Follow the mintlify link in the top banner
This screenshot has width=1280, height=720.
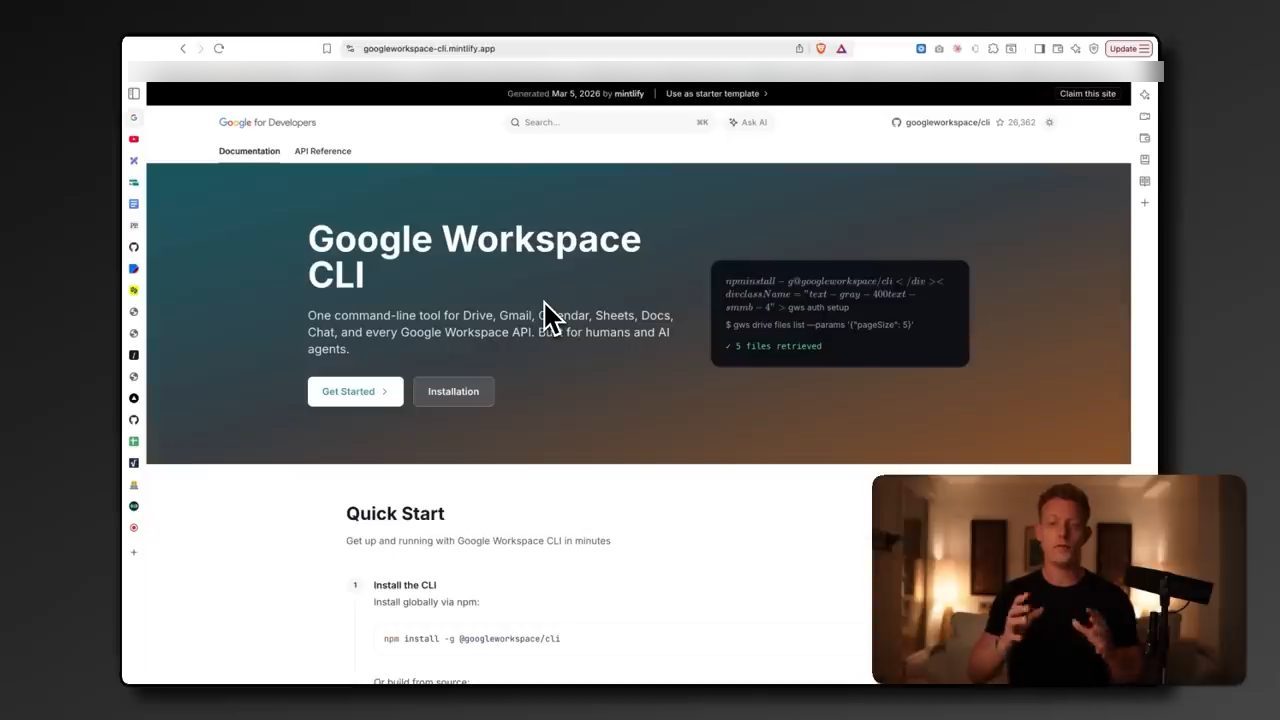[629, 94]
